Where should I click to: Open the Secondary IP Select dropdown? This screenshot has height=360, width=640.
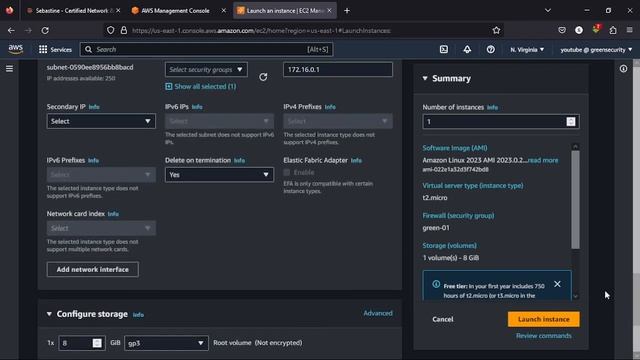101,121
